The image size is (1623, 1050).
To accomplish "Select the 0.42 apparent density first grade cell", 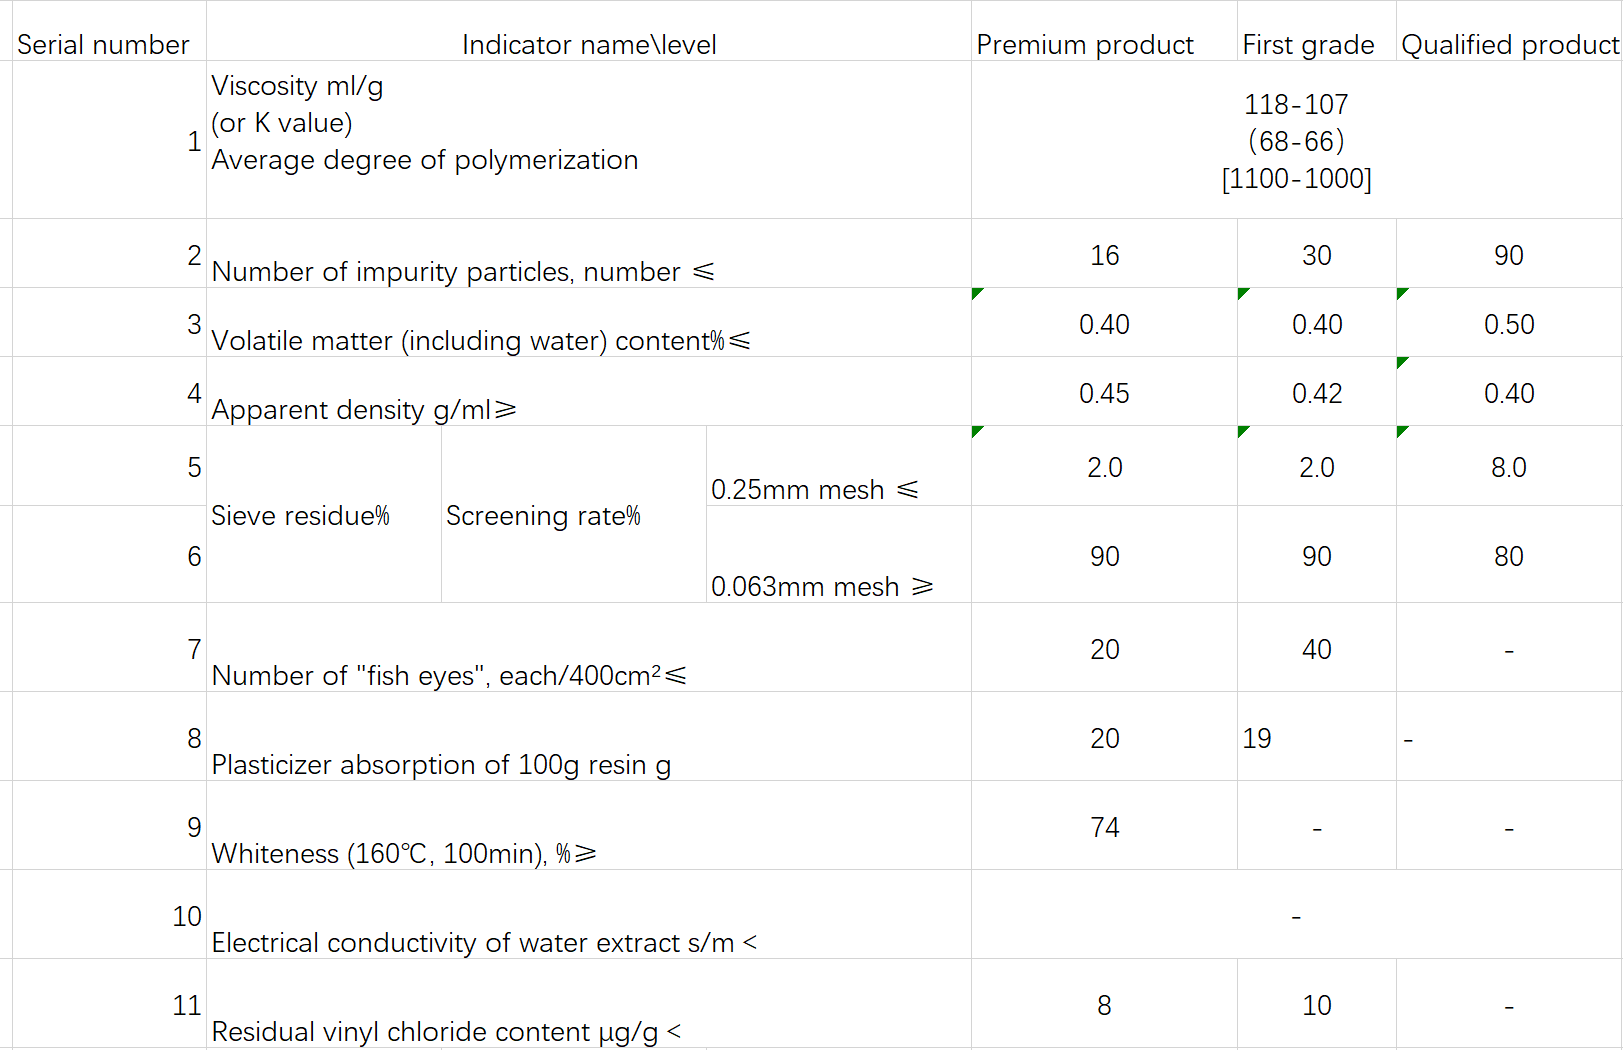I will [x=1316, y=393].
